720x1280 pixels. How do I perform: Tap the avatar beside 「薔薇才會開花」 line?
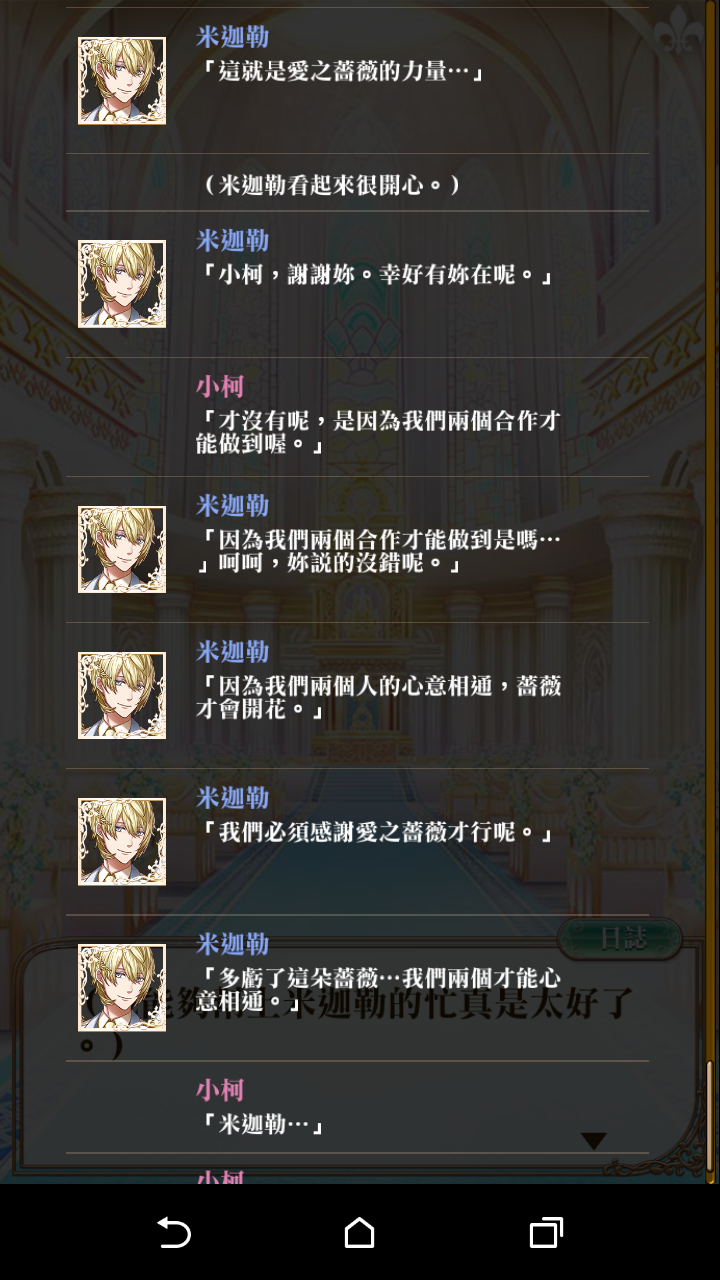[x=122, y=695]
